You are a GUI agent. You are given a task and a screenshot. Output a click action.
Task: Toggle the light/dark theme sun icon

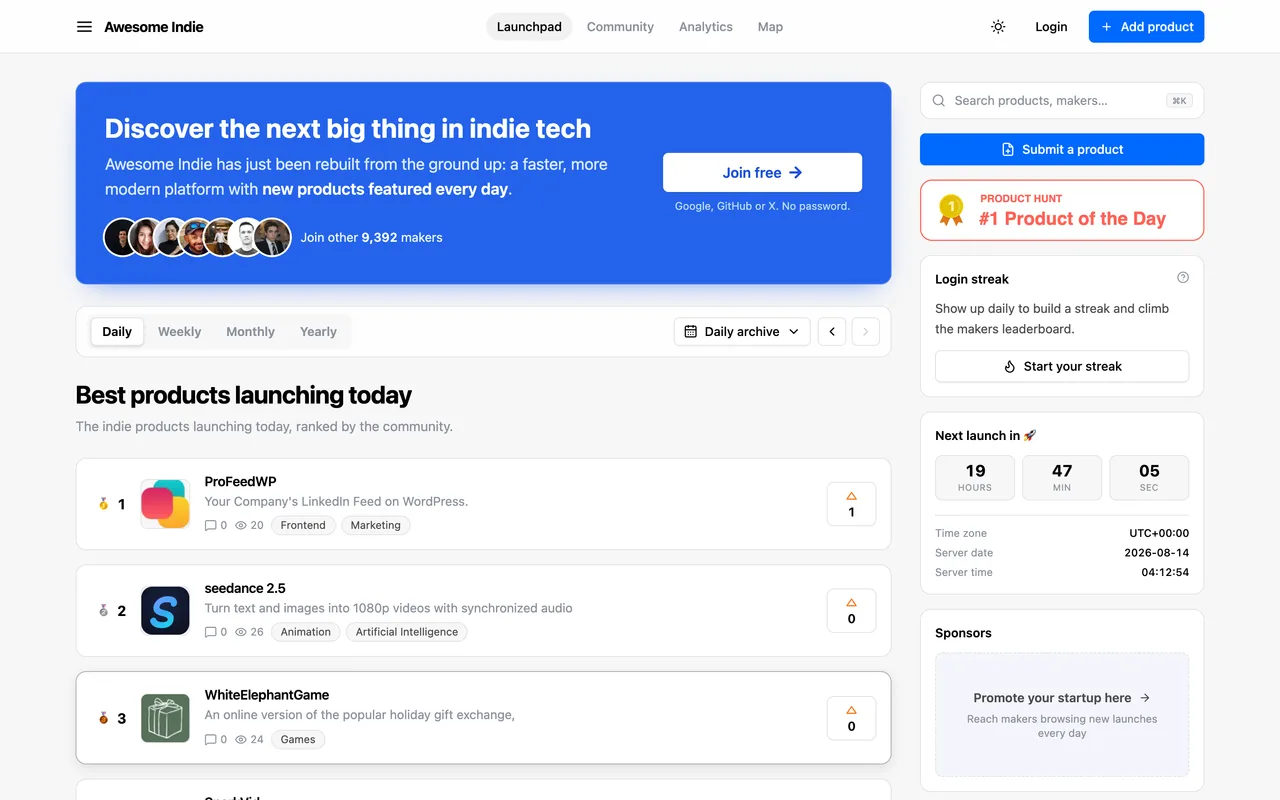click(x=998, y=27)
